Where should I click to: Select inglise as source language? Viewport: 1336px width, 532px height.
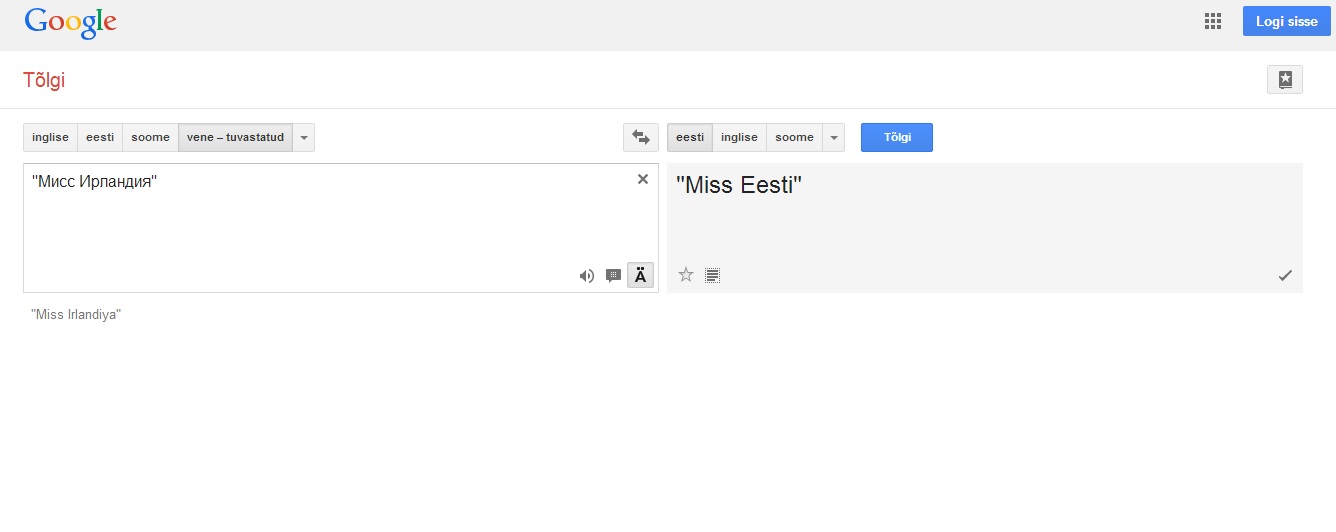50,137
